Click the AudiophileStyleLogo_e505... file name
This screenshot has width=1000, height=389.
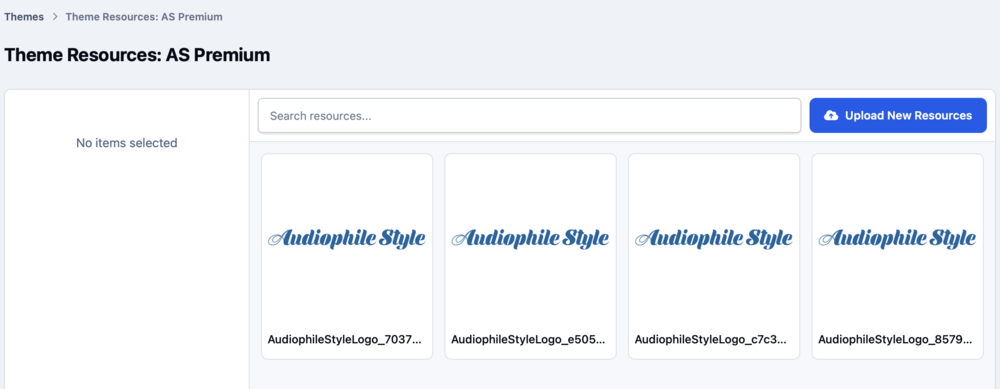tap(528, 340)
